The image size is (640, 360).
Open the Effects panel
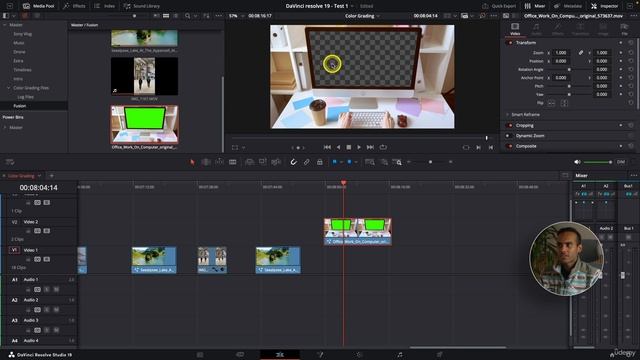click(74, 6)
